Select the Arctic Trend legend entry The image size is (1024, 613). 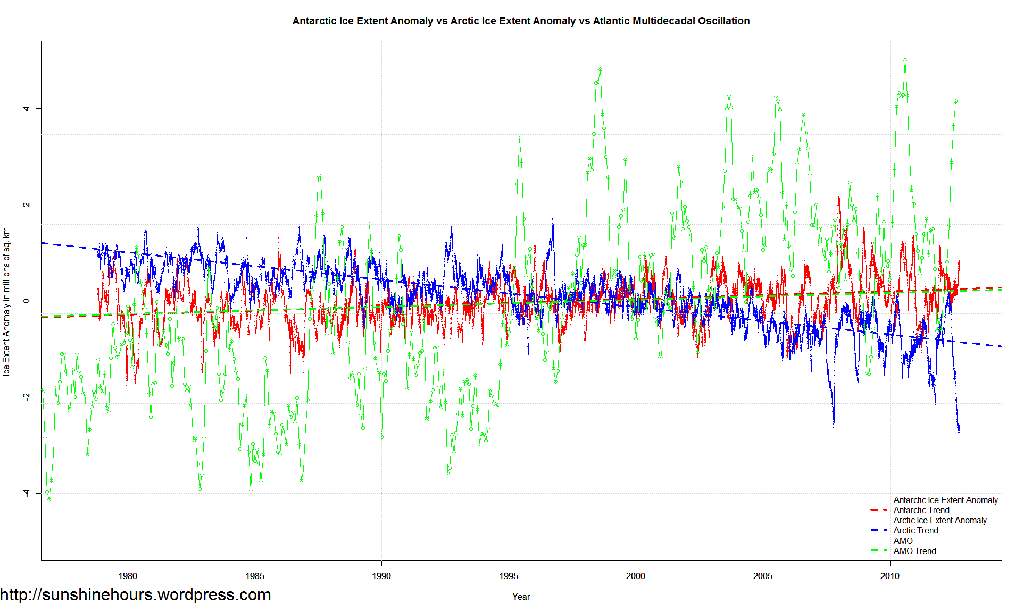[915, 530]
